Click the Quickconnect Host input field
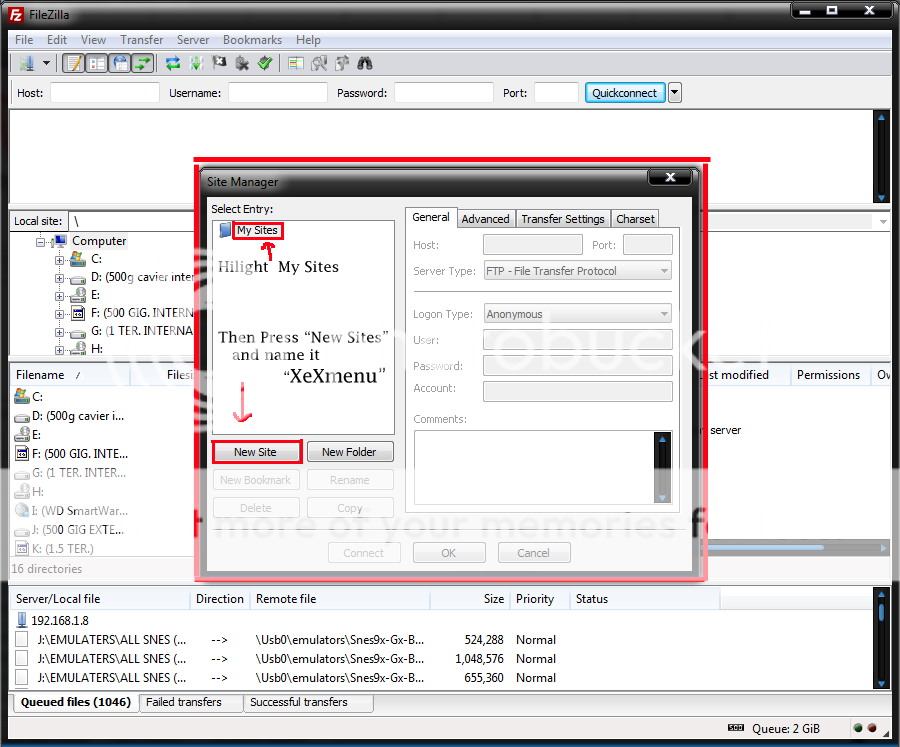This screenshot has width=900, height=747. (x=104, y=92)
